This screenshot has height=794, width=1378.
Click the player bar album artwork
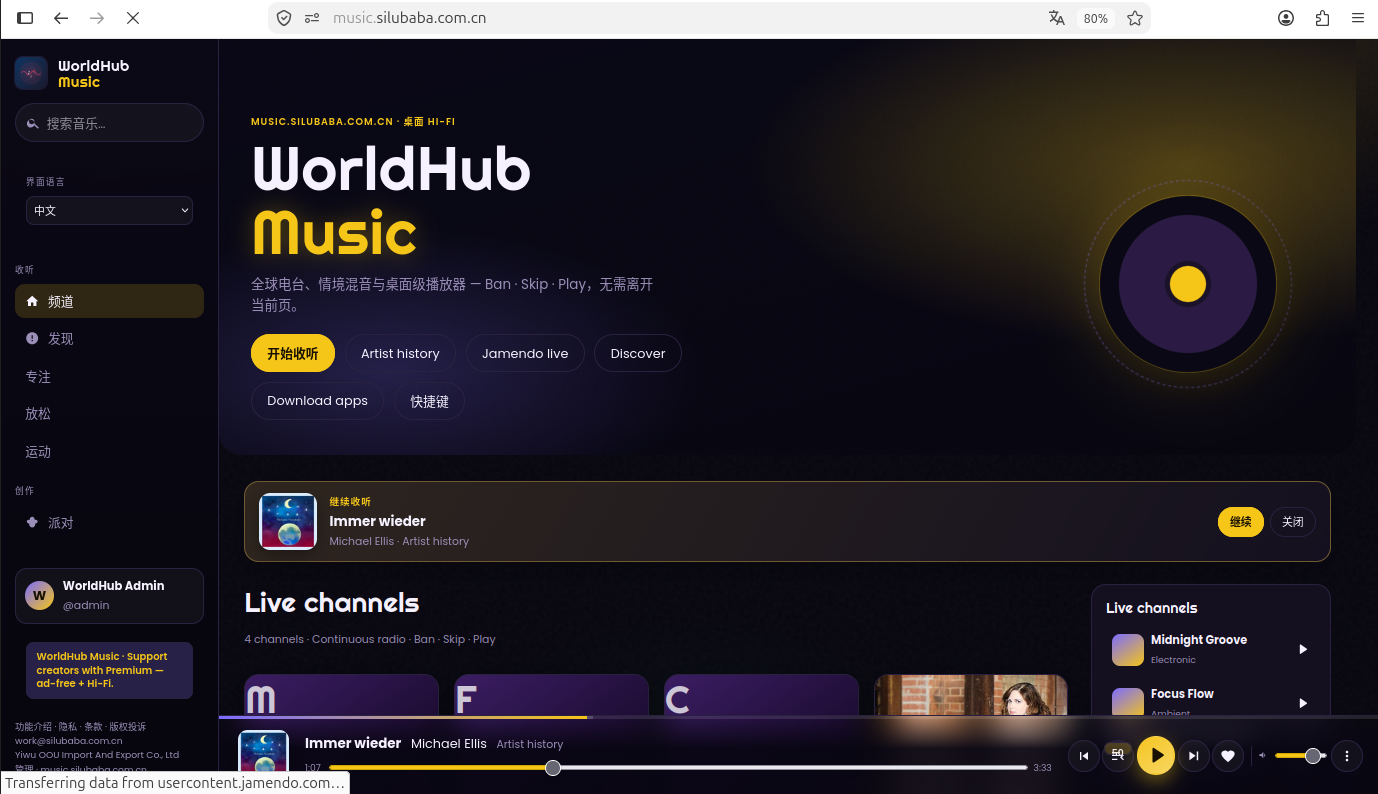click(263, 754)
